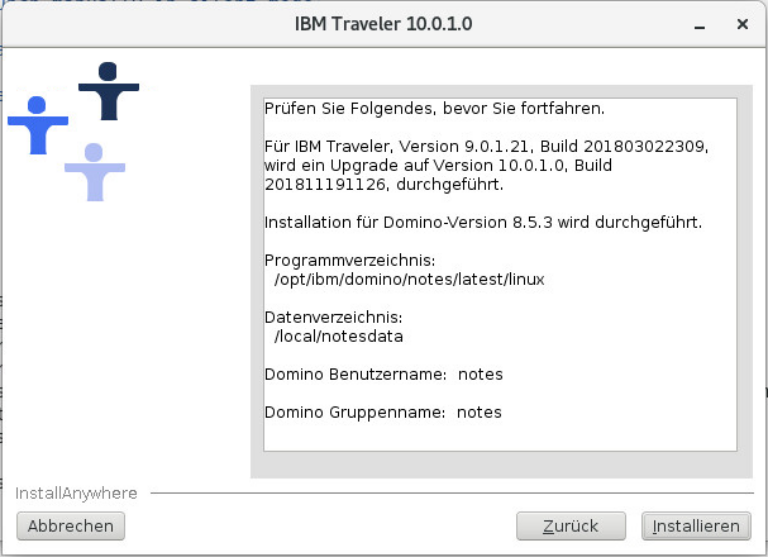Click the Installieren button

(696, 526)
